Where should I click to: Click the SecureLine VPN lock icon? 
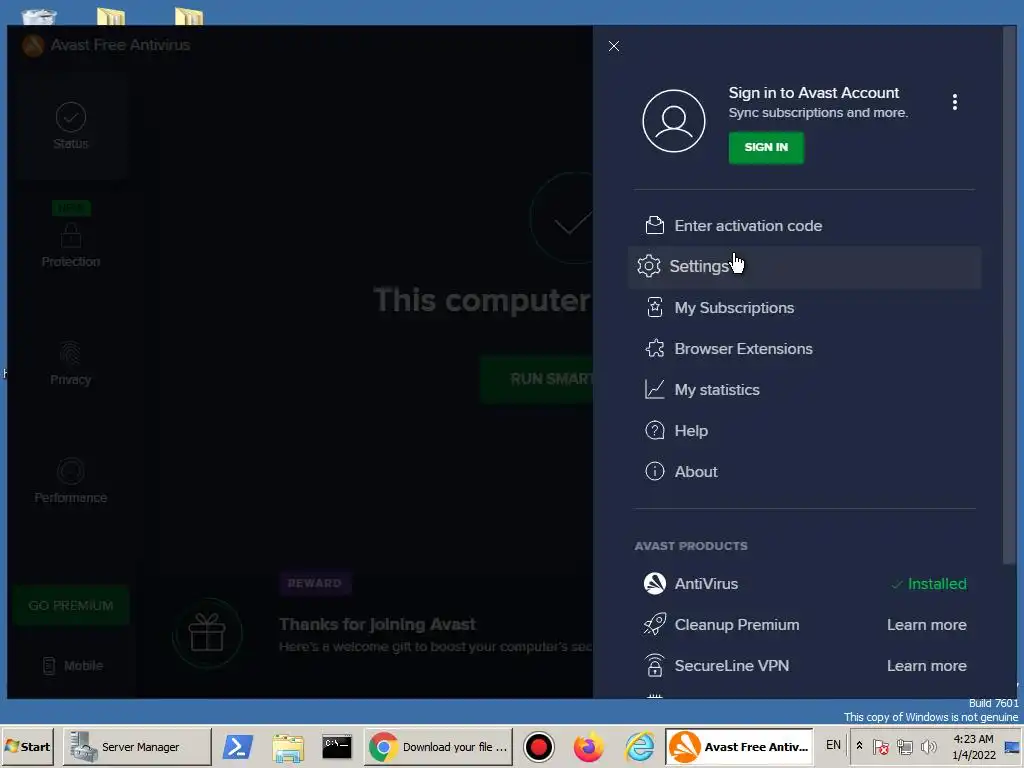coord(654,665)
